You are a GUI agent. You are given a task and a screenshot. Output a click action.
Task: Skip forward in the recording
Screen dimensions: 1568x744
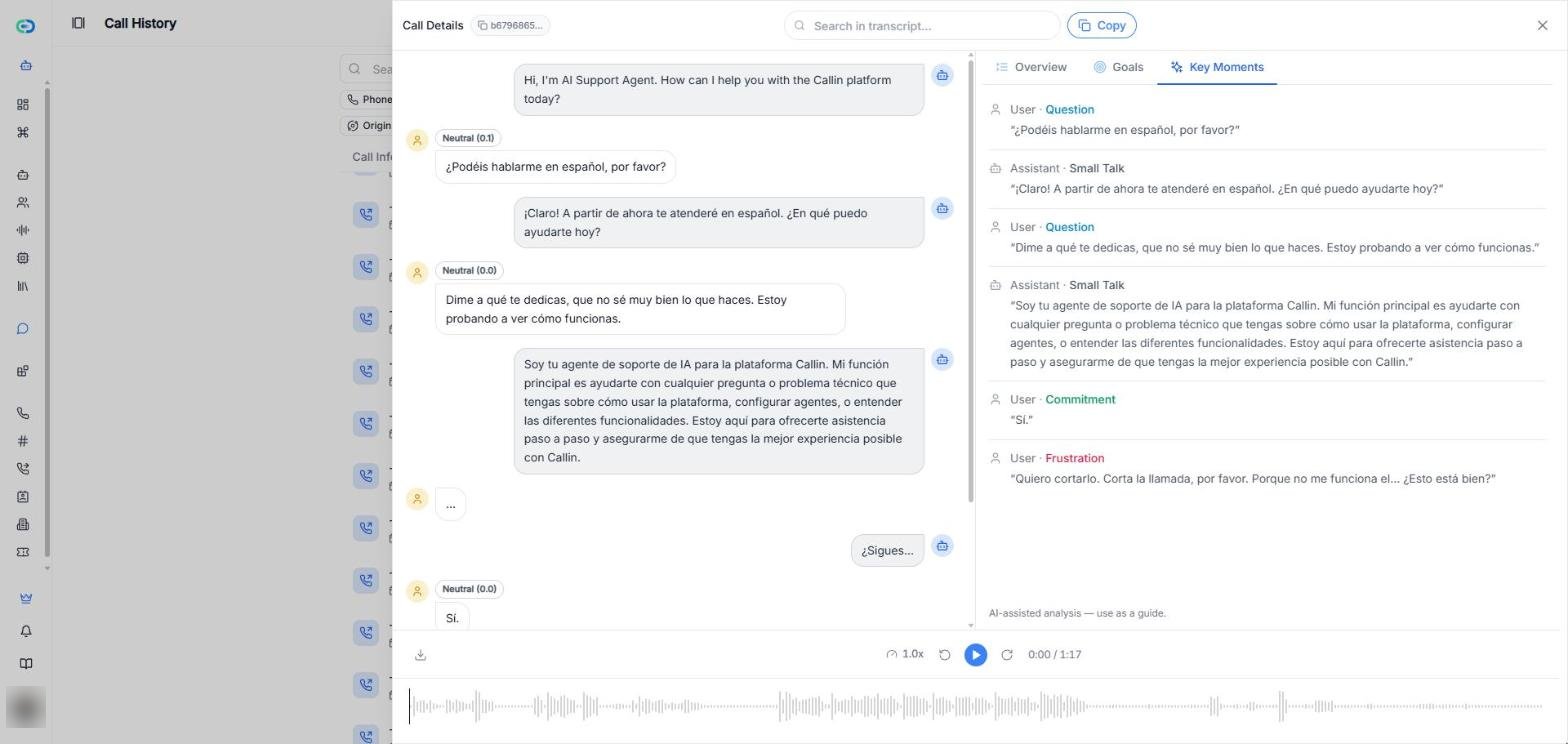(x=1007, y=654)
